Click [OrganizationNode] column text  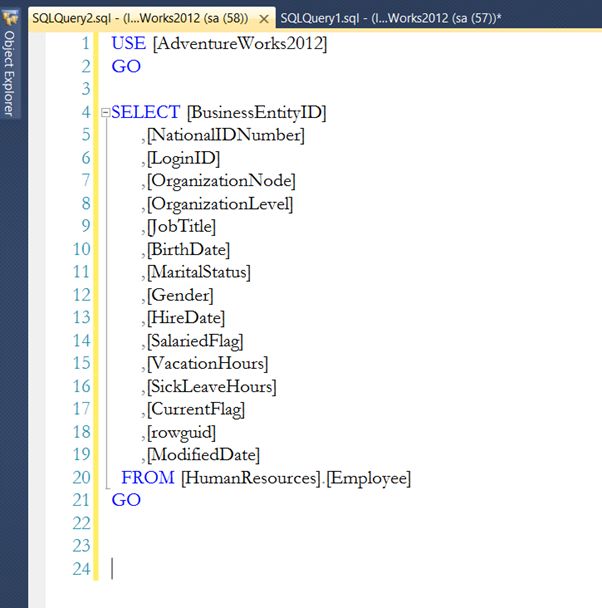tap(221, 181)
